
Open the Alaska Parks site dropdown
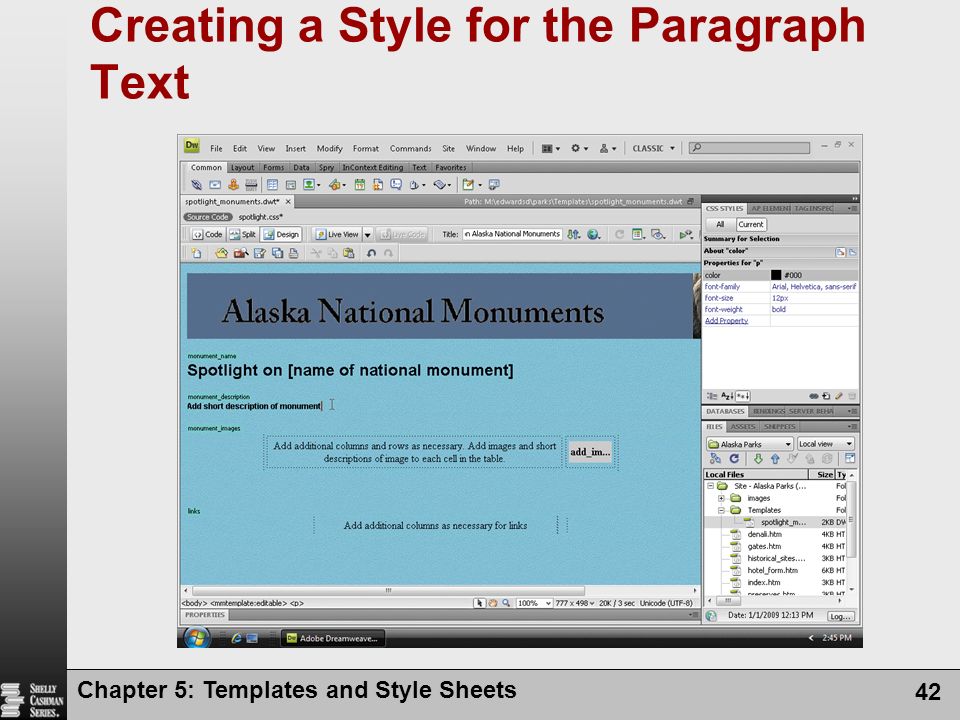pos(750,444)
